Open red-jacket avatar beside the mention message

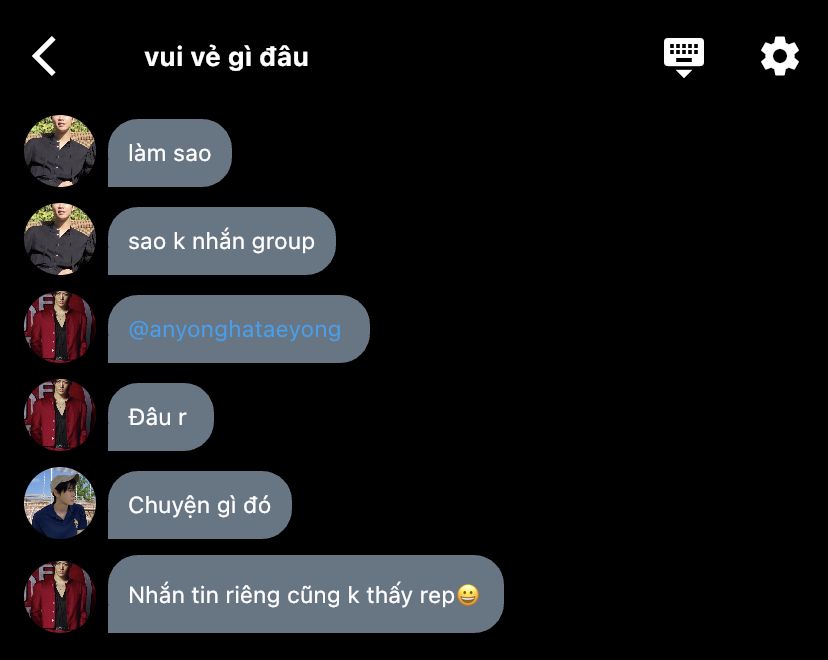(x=60, y=327)
